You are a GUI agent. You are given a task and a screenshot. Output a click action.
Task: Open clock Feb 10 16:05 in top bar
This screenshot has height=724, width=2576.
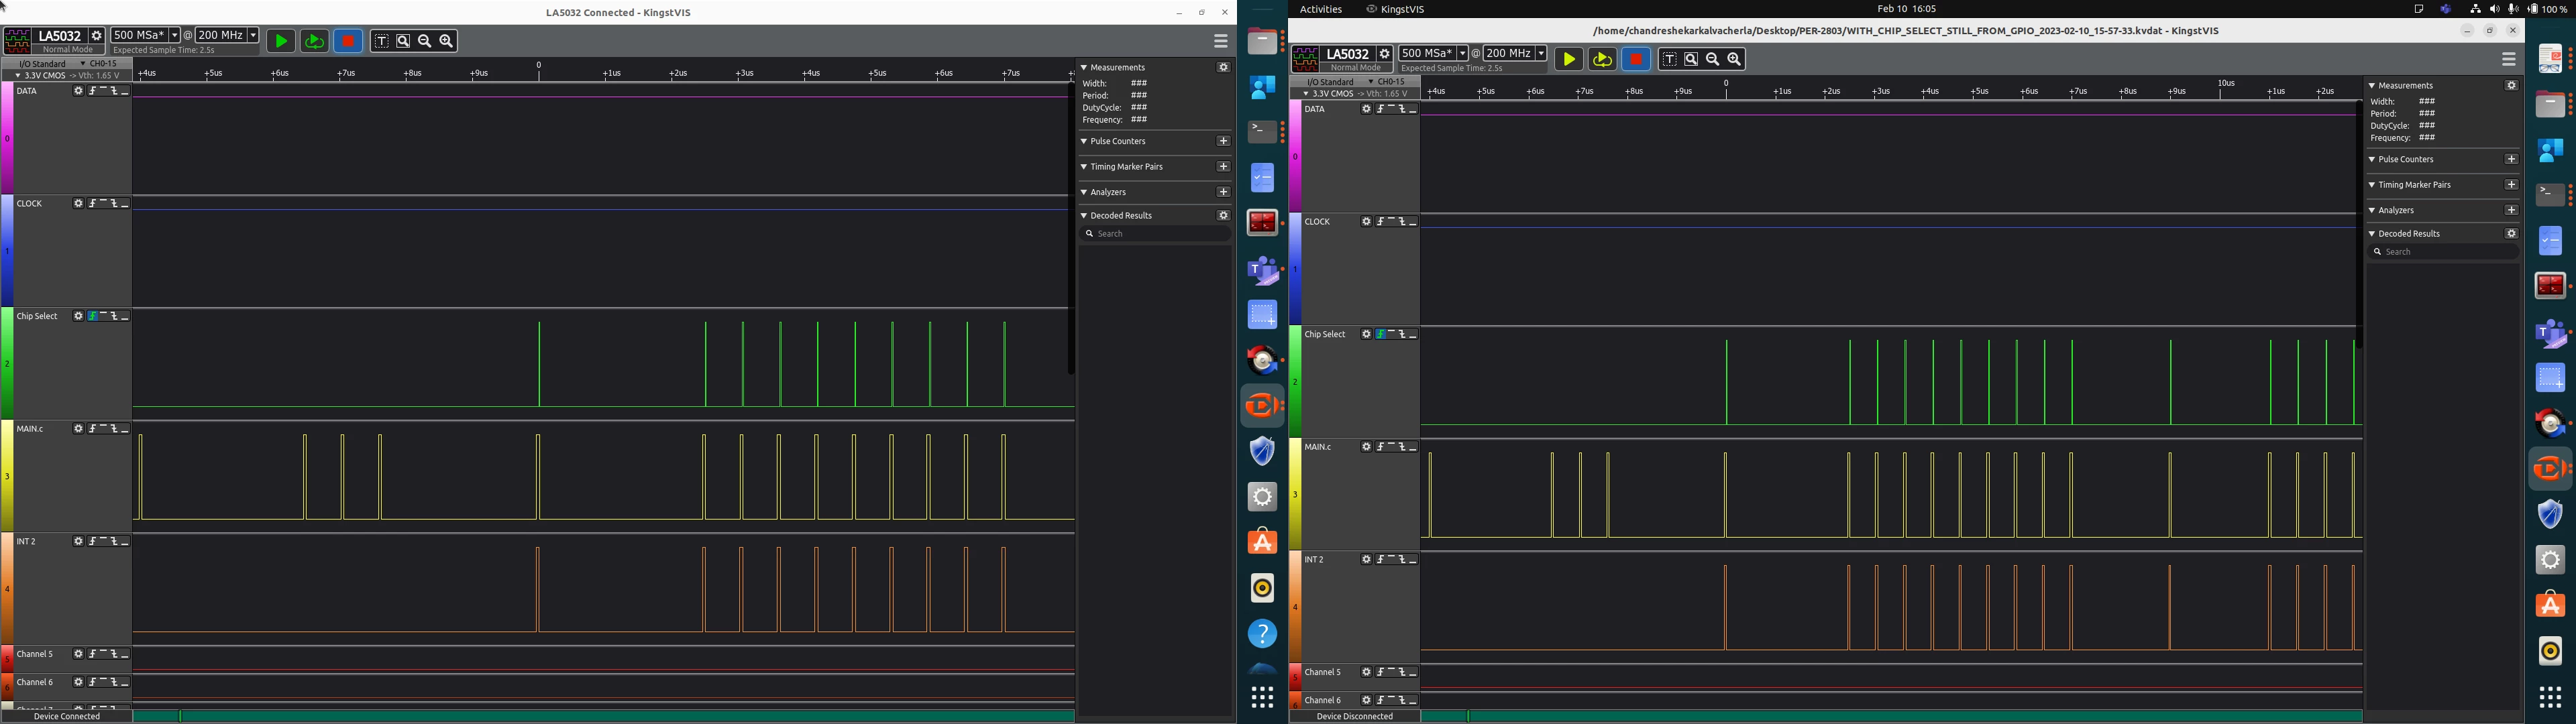(1906, 9)
